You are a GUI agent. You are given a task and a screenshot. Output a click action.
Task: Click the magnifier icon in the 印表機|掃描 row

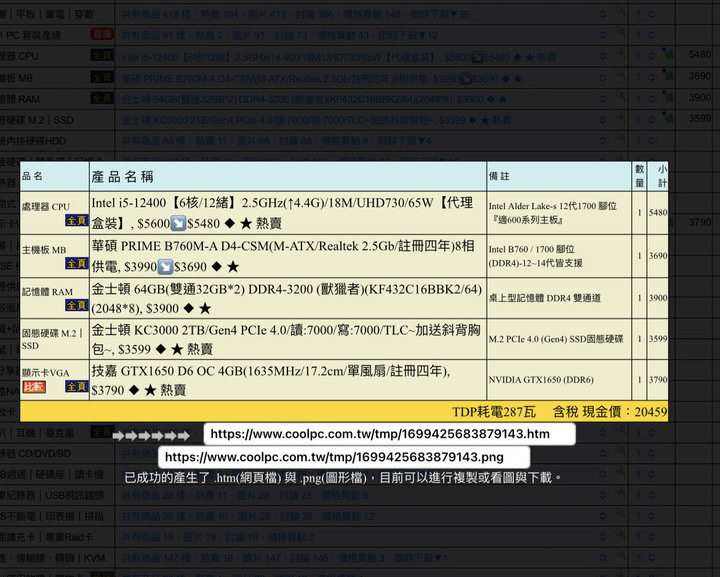point(620,514)
